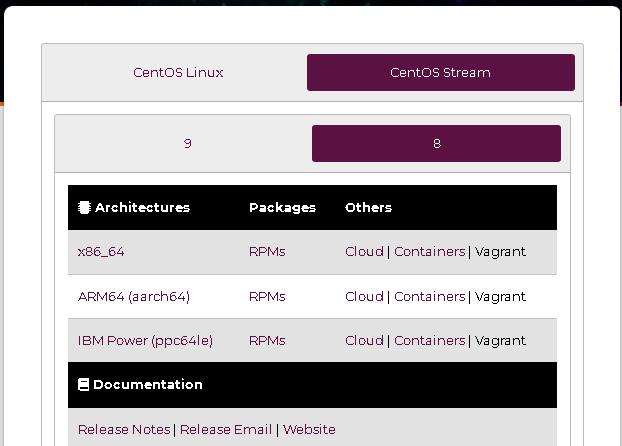Open Containers link in IBM Power row

(x=429, y=341)
